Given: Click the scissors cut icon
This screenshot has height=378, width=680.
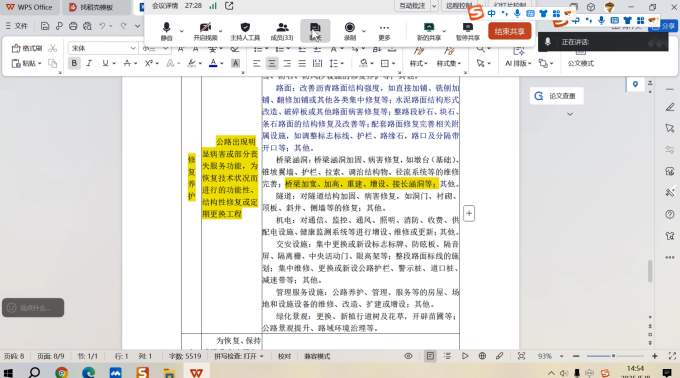Looking at the screenshot, I should (52, 48).
